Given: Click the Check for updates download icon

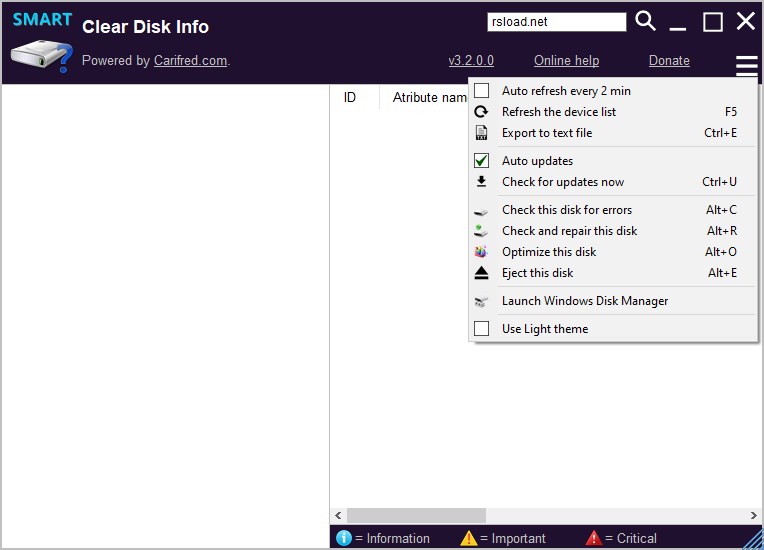Looking at the screenshot, I should click(x=481, y=182).
